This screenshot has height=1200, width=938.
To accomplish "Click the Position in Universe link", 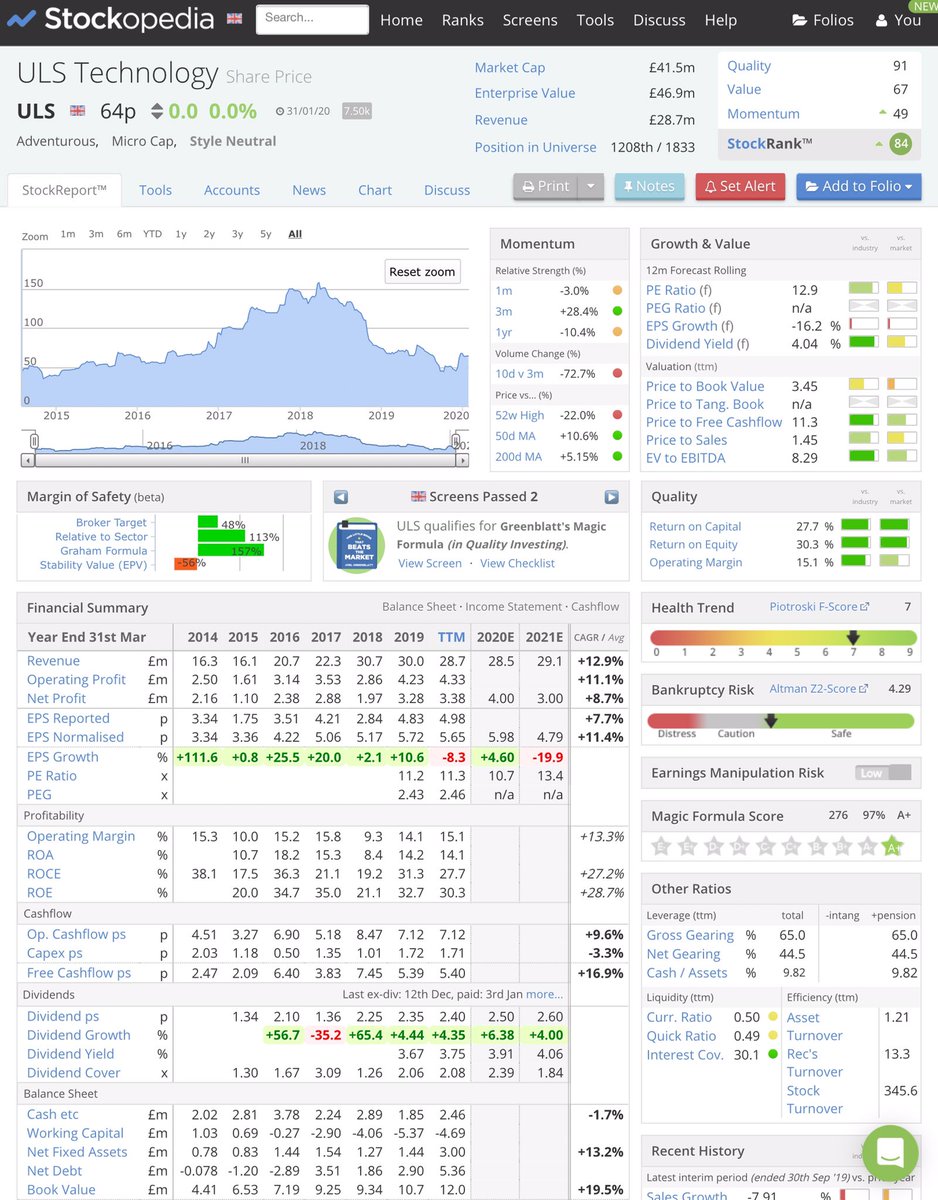I will pos(535,147).
